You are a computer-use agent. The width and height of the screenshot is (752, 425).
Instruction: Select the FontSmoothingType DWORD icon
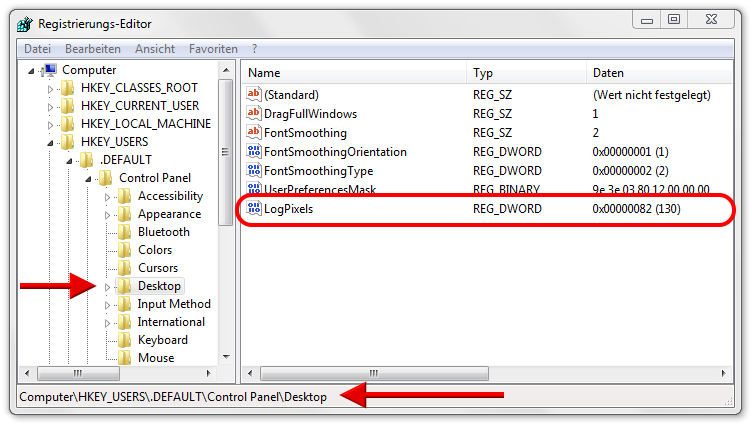point(253,170)
